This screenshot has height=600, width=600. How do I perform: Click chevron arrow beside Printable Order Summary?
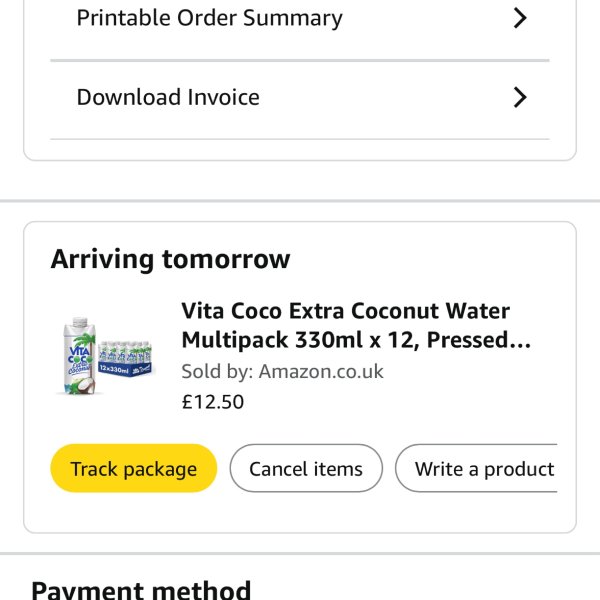[x=520, y=18]
